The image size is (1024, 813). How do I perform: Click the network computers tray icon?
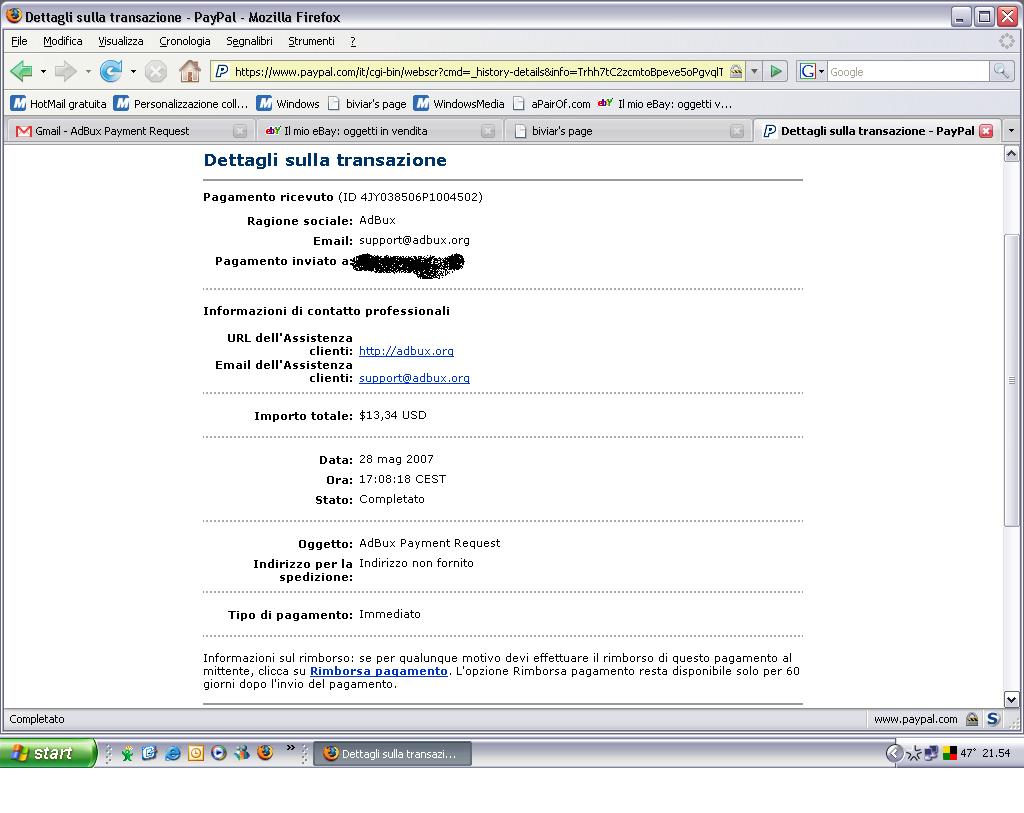point(931,754)
